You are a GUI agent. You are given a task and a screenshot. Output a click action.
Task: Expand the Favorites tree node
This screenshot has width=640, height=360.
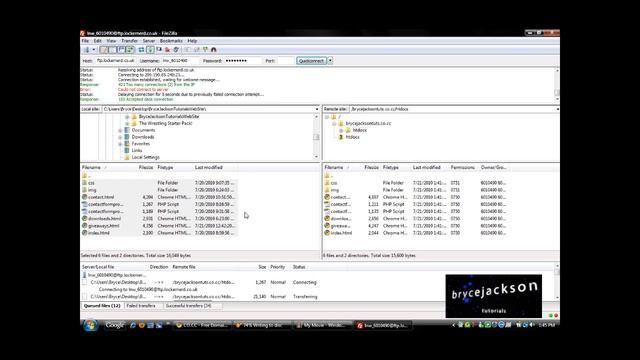click(x=120, y=144)
